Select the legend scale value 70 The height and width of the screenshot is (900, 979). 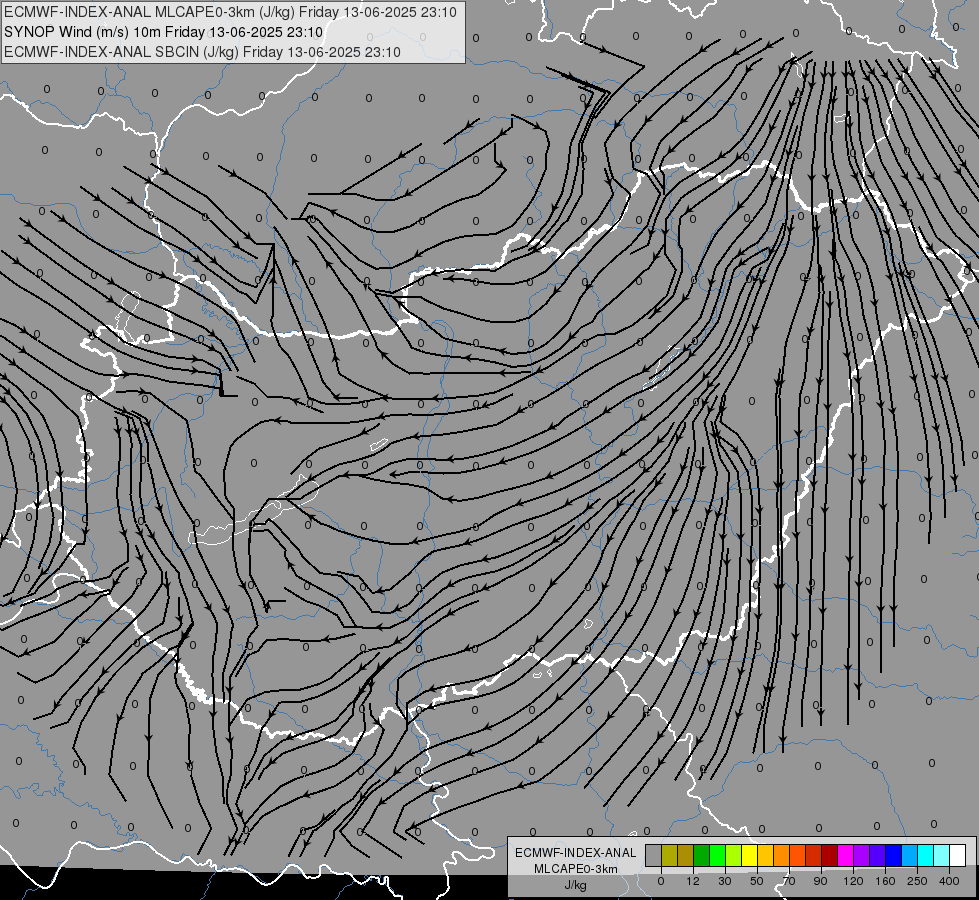tap(789, 881)
